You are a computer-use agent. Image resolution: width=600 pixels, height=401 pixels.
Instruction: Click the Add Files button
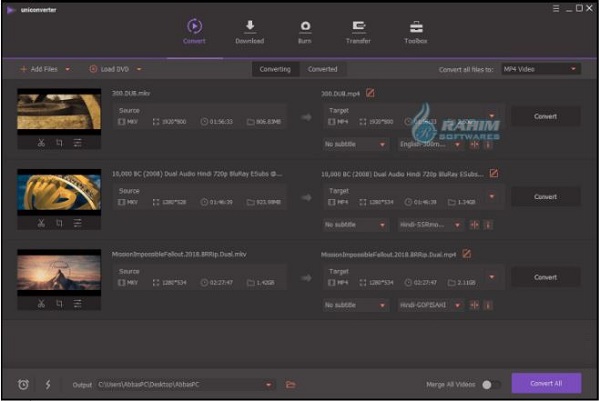(x=39, y=69)
